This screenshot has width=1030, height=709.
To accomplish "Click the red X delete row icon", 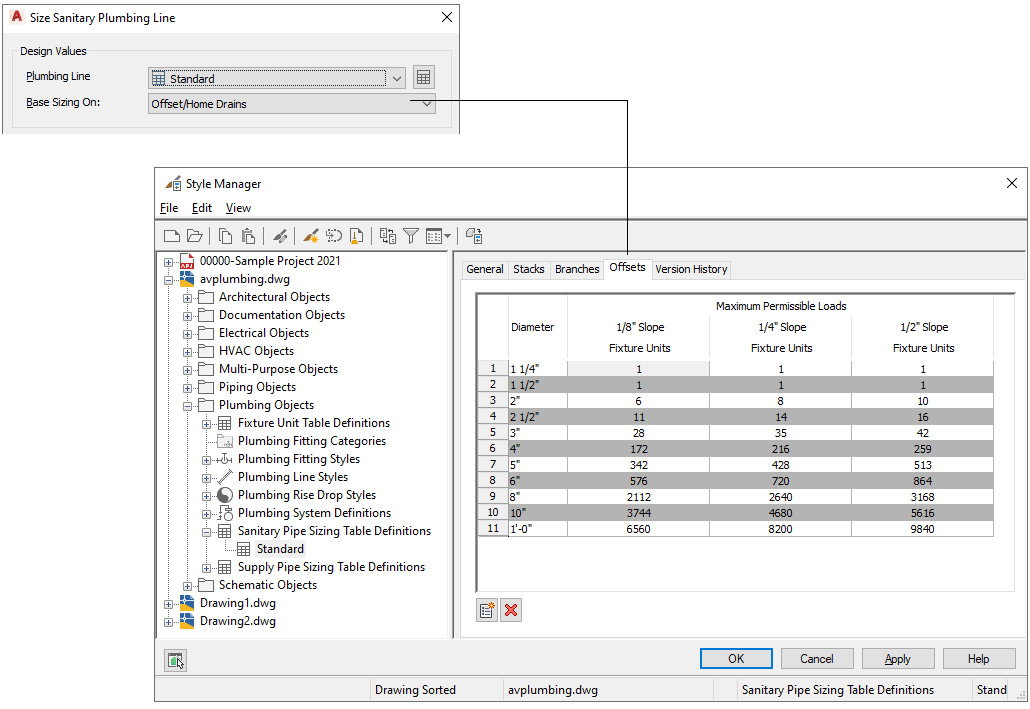I will pyautogui.click(x=511, y=610).
